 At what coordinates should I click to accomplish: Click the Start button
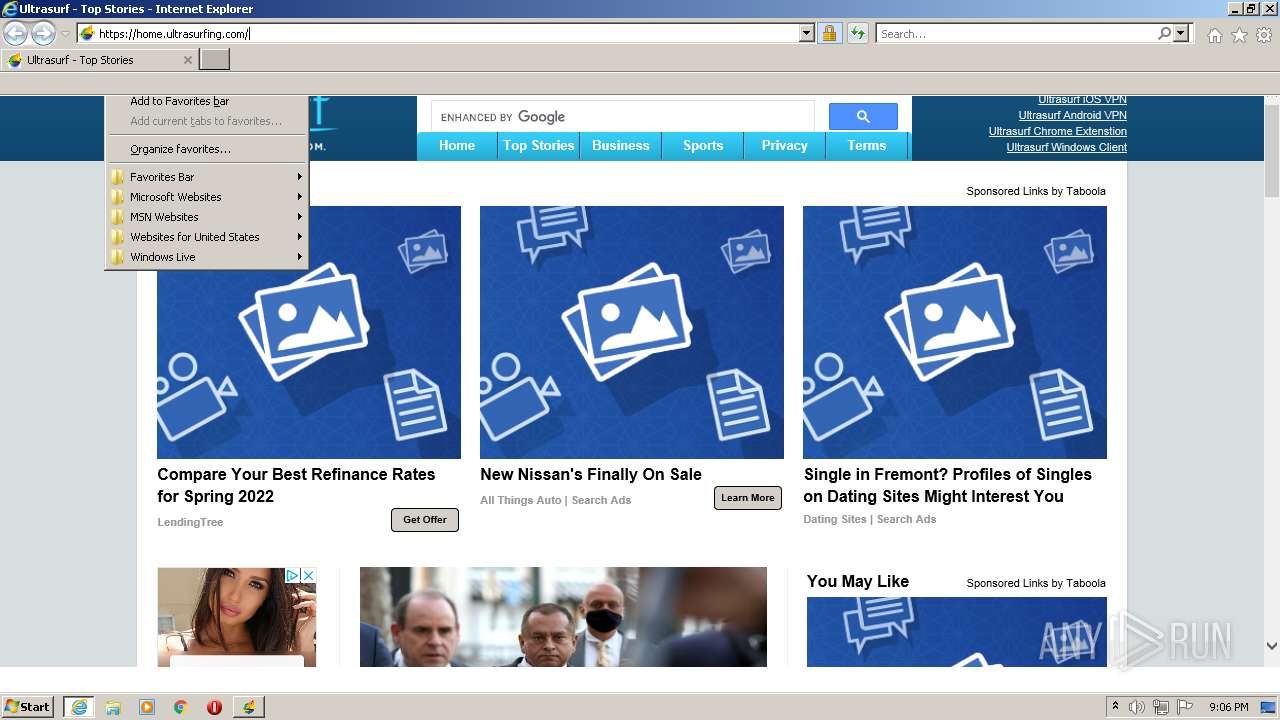[28, 707]
